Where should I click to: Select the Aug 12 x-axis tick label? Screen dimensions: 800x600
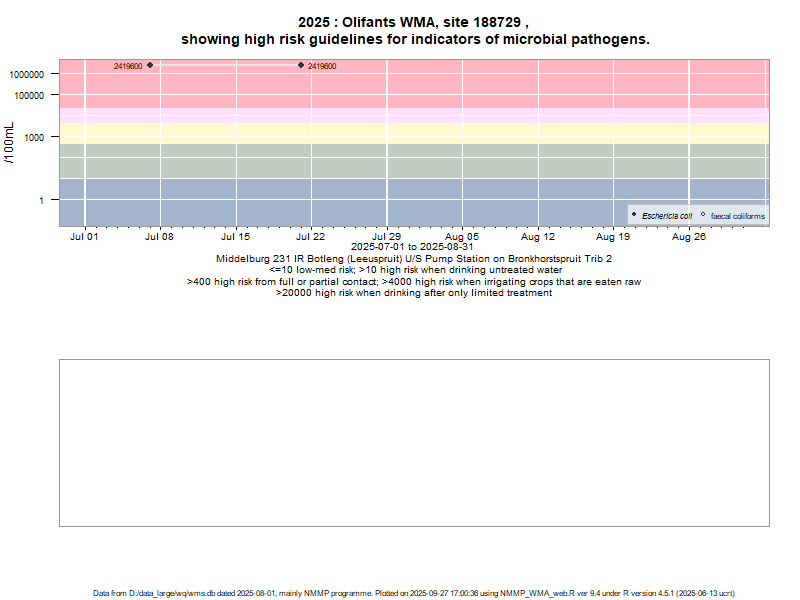pyautogui.click(x=538, y=237)
